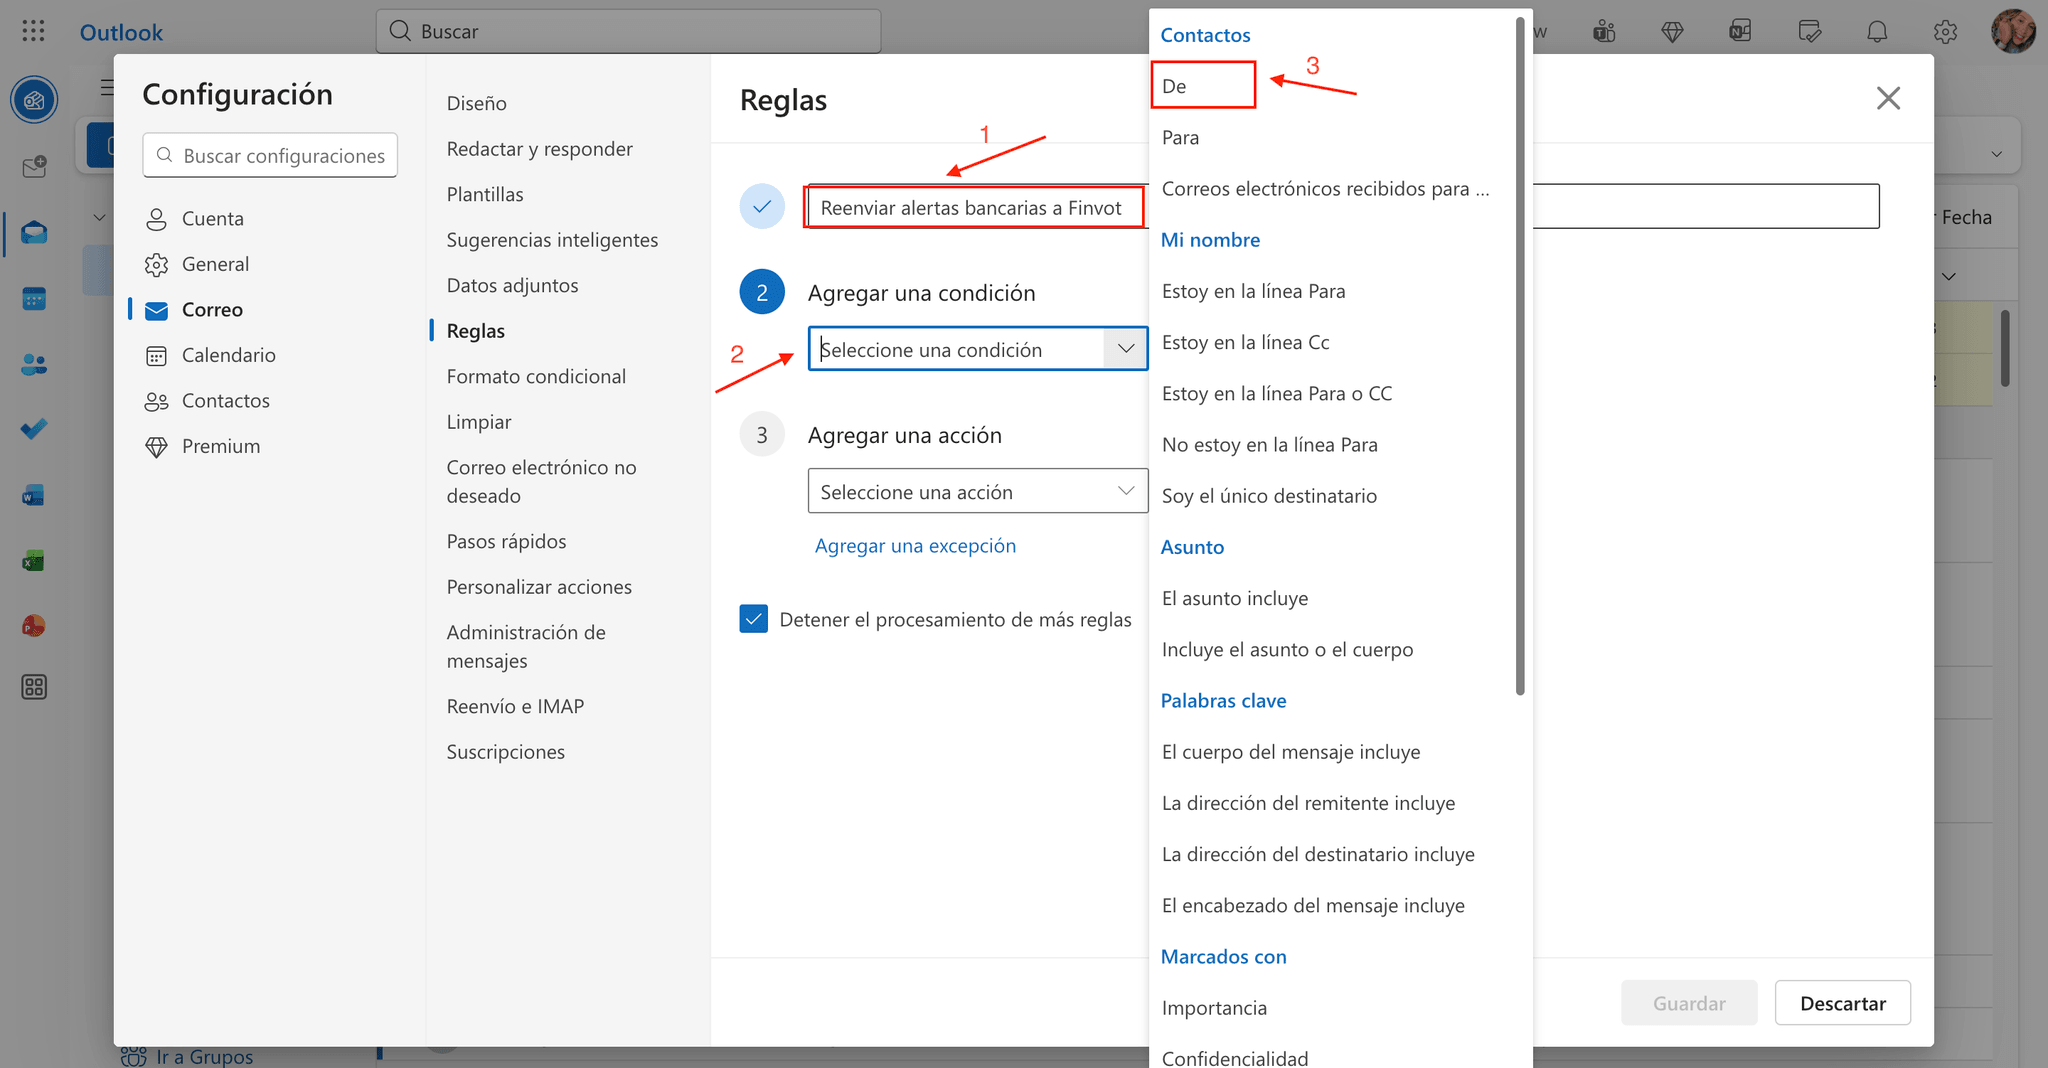Open the Seleccione una condición dropdown
The width and height of the screenshot is (2048, 1068).
click(x=977, y=349)
